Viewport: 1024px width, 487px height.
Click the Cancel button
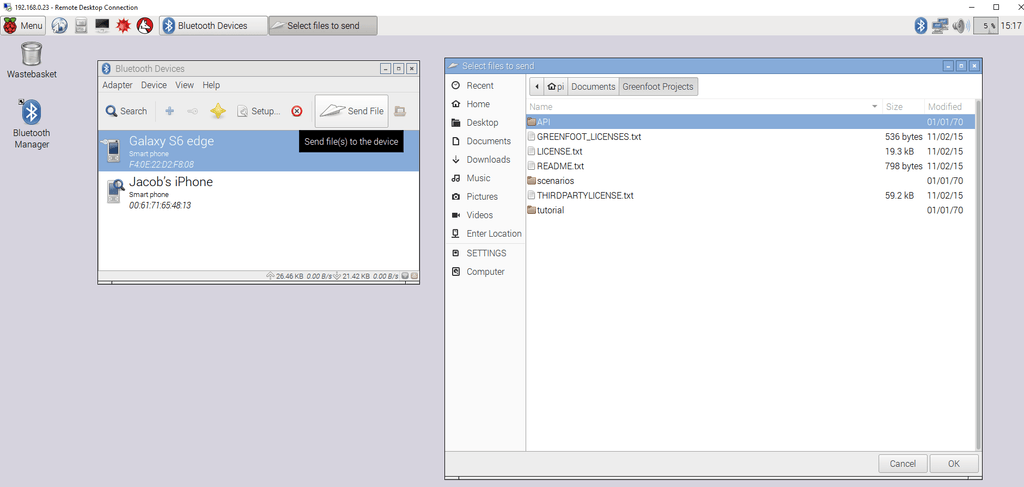(x=902, y=463)
